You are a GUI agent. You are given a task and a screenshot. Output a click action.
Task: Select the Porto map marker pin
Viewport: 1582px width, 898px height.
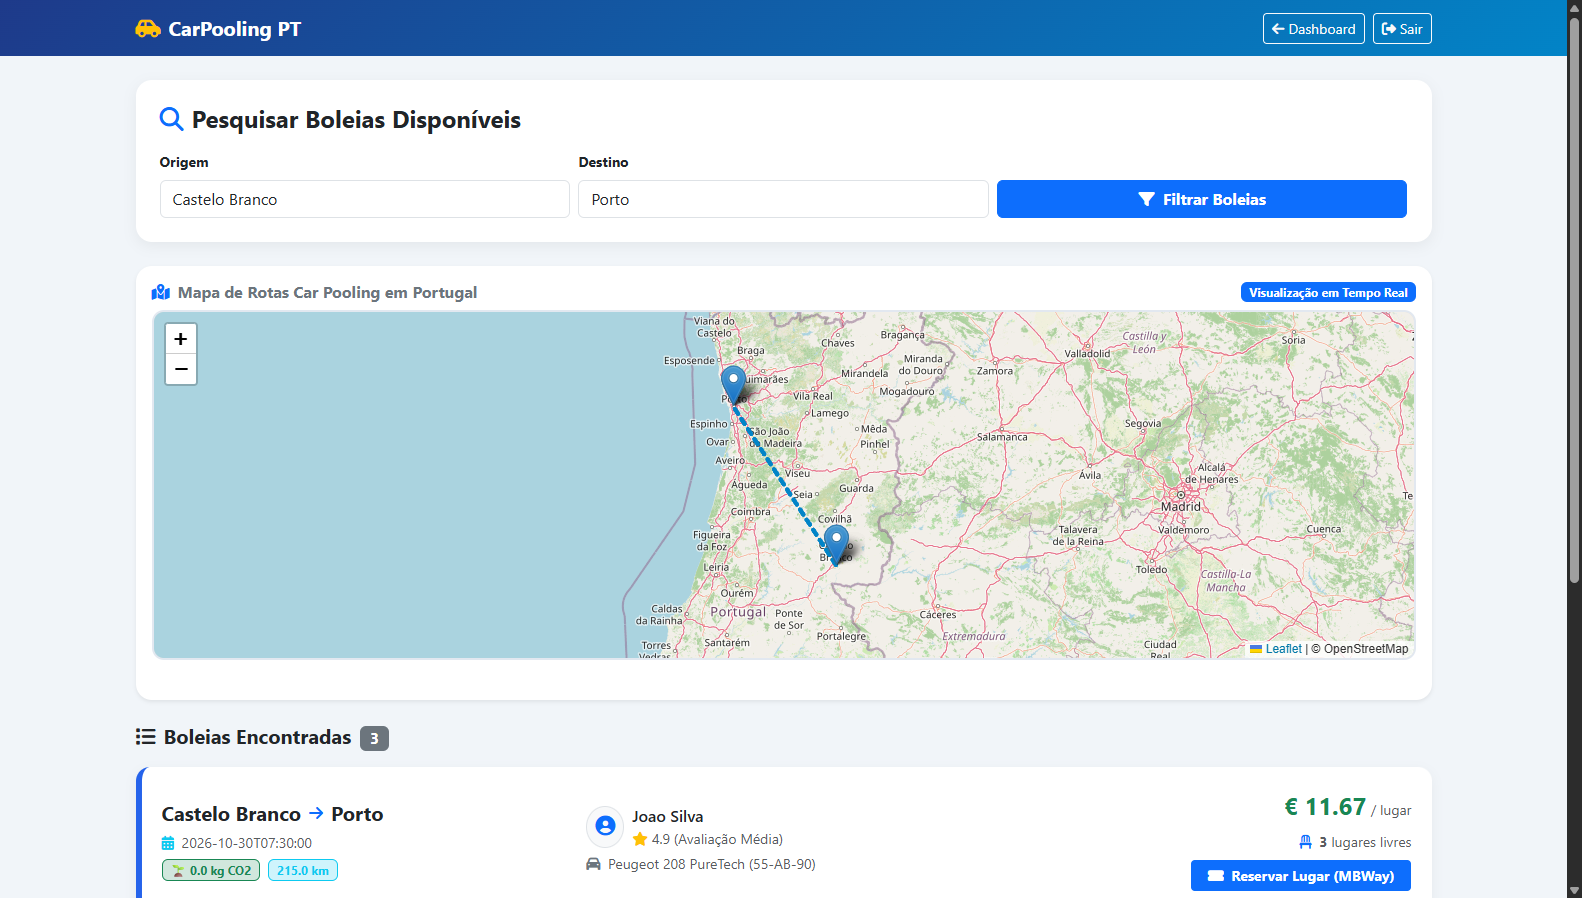tap(734, 384)
